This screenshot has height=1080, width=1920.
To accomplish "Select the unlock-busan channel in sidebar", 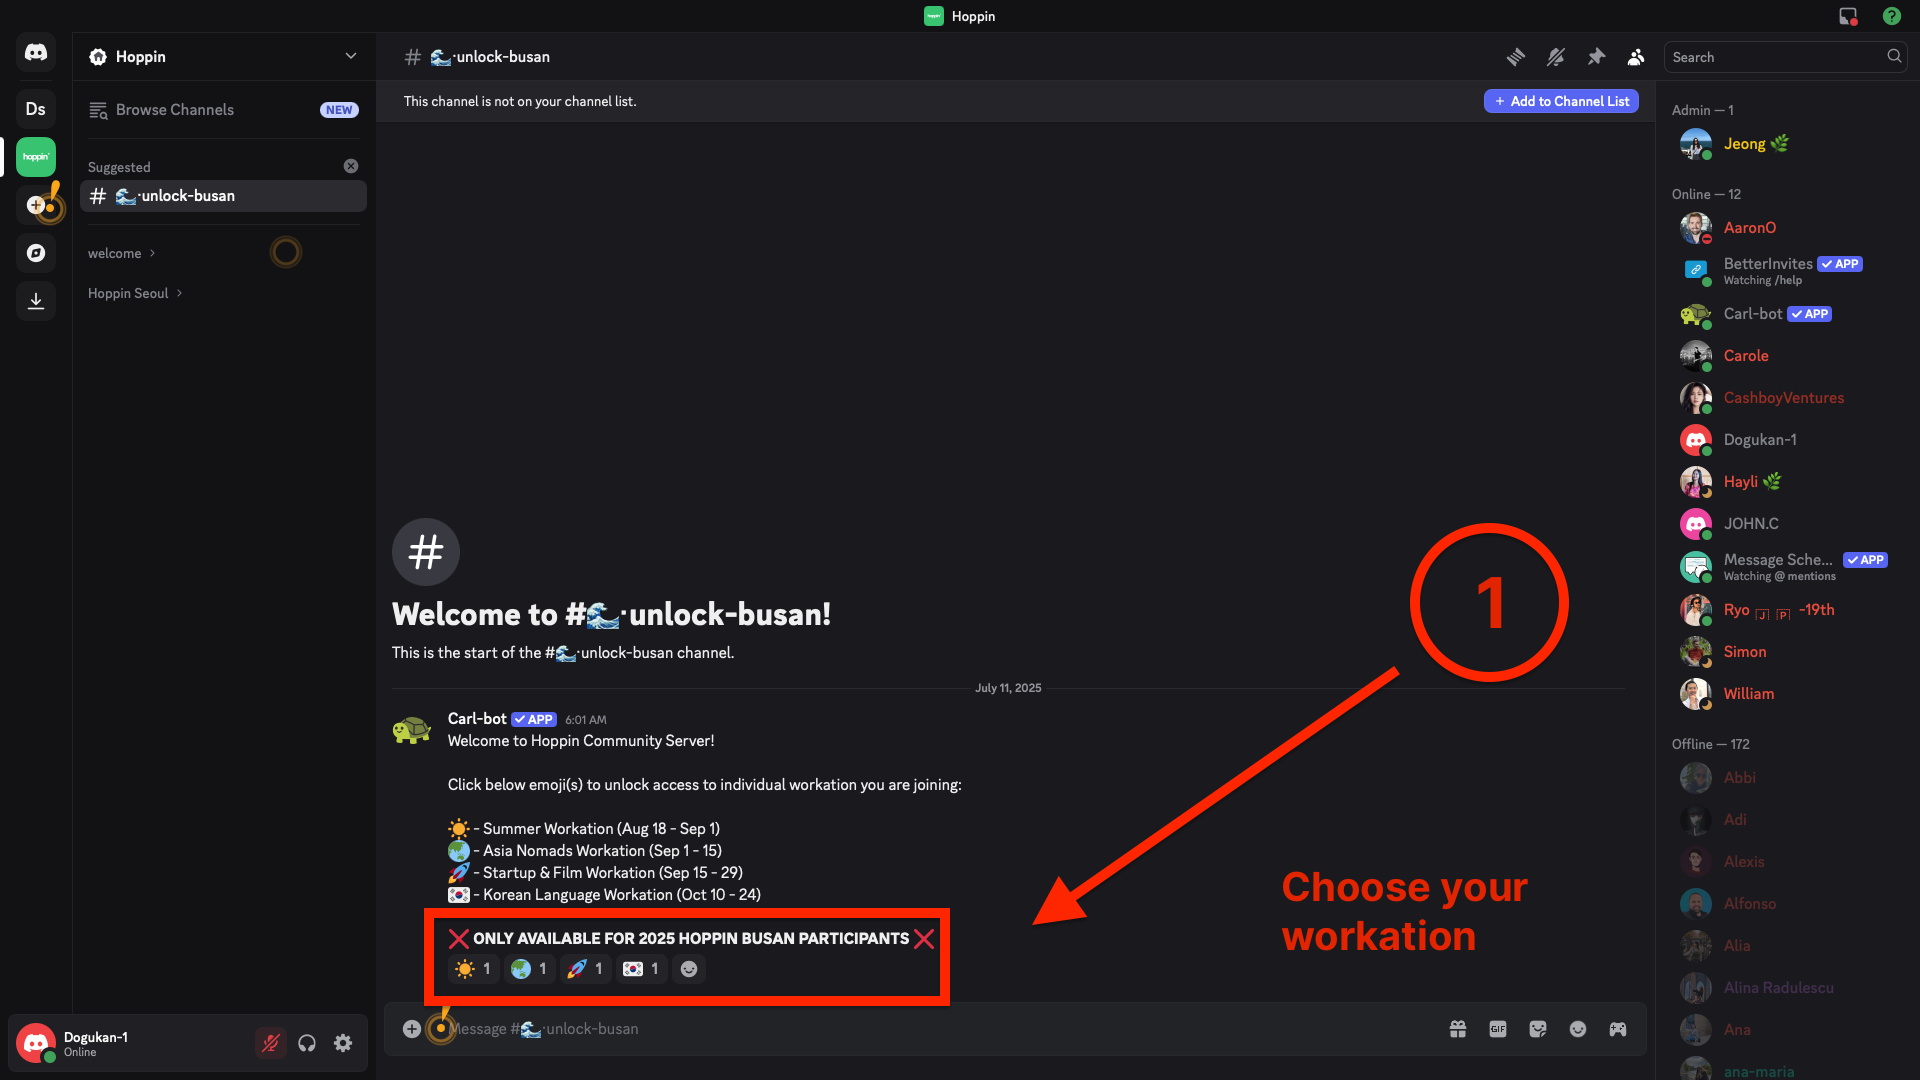I will [224, 196].
